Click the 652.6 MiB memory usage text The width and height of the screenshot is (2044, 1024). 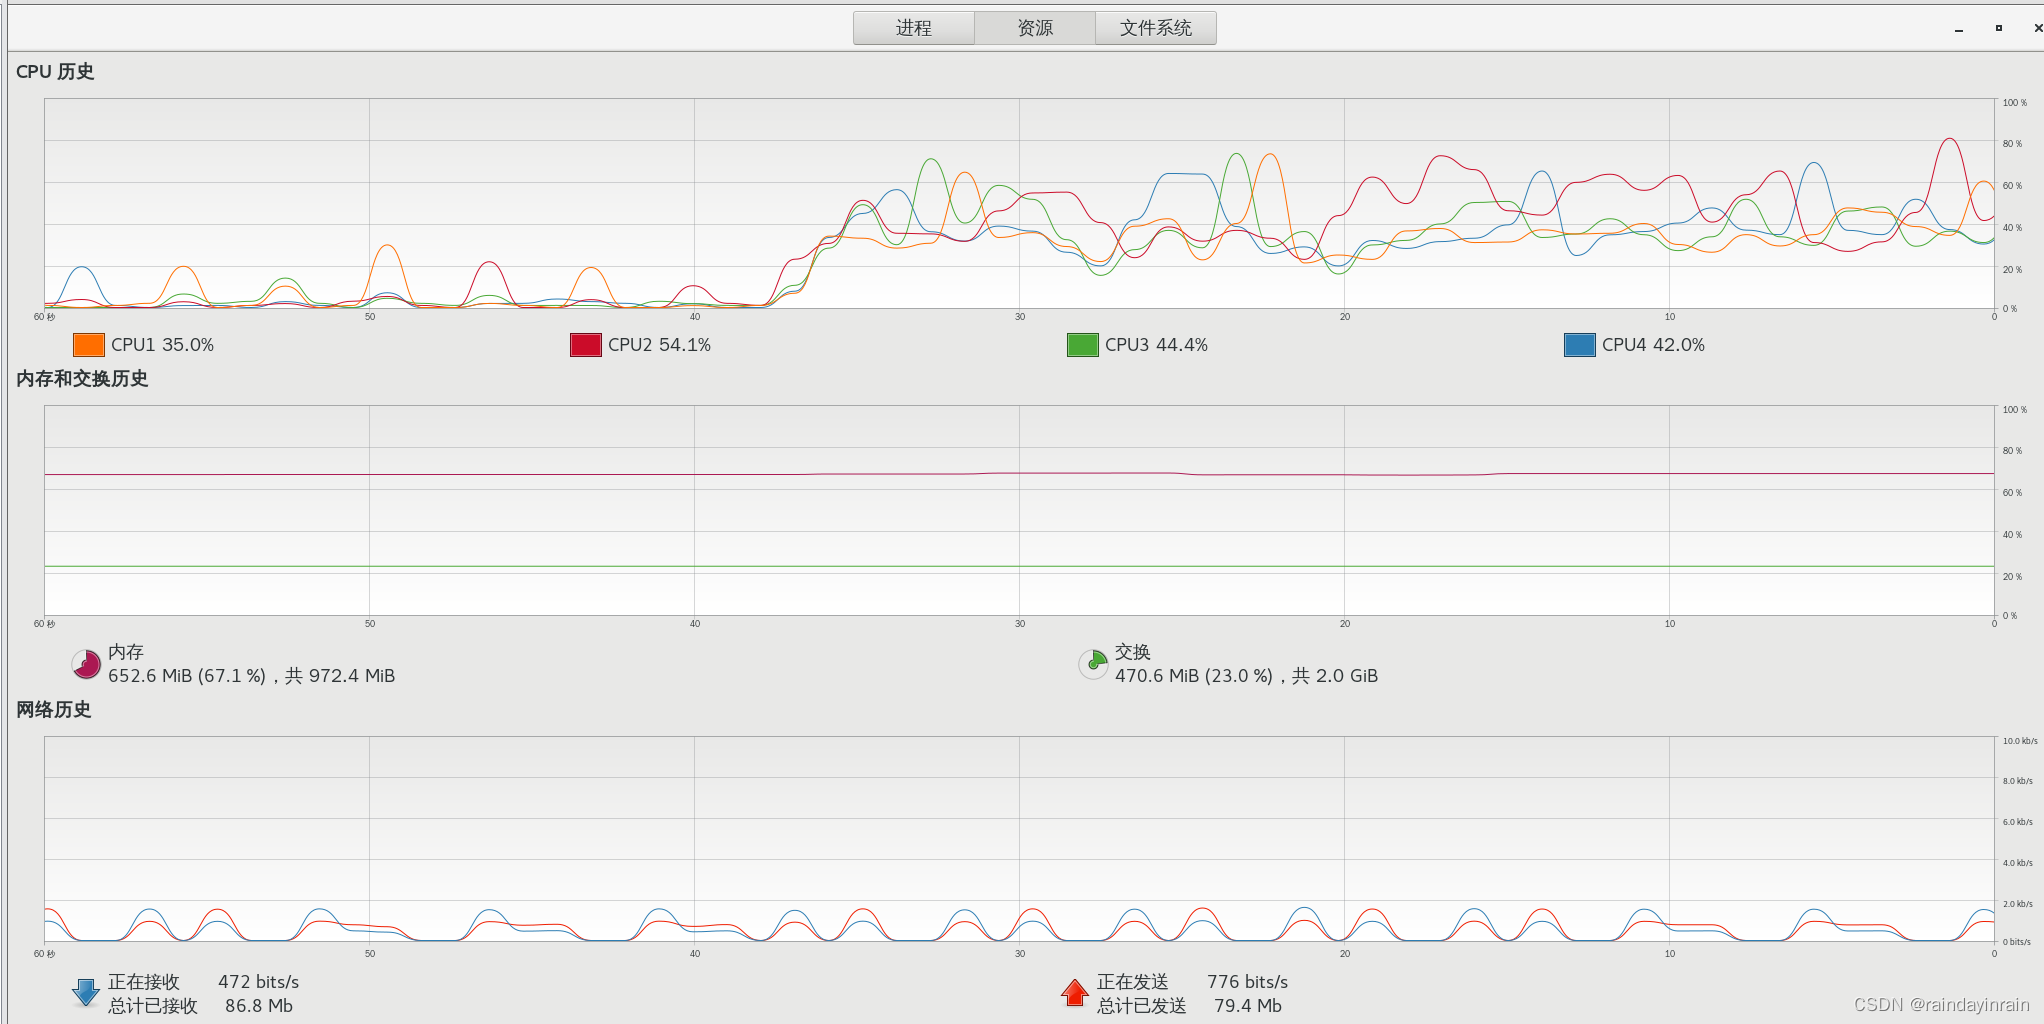[251, 676]
